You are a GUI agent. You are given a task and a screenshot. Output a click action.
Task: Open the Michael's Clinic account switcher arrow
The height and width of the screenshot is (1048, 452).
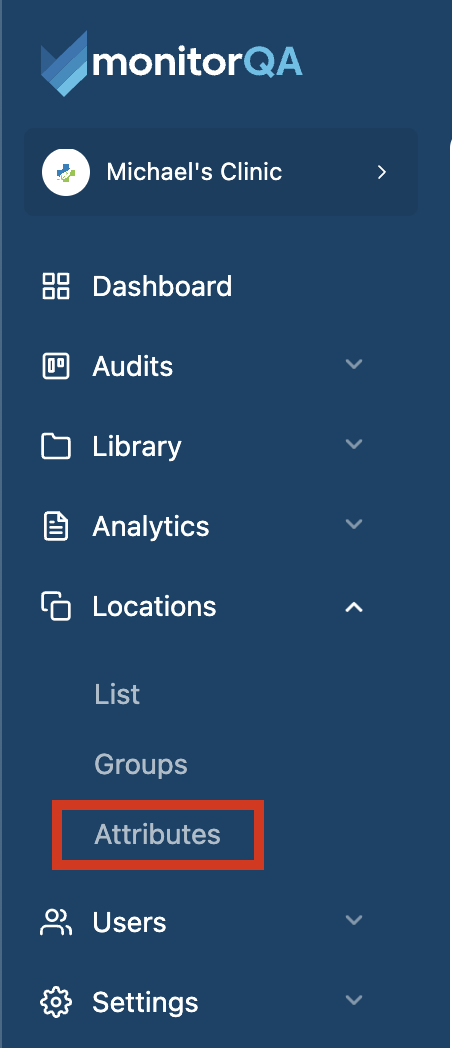(382, 172)
